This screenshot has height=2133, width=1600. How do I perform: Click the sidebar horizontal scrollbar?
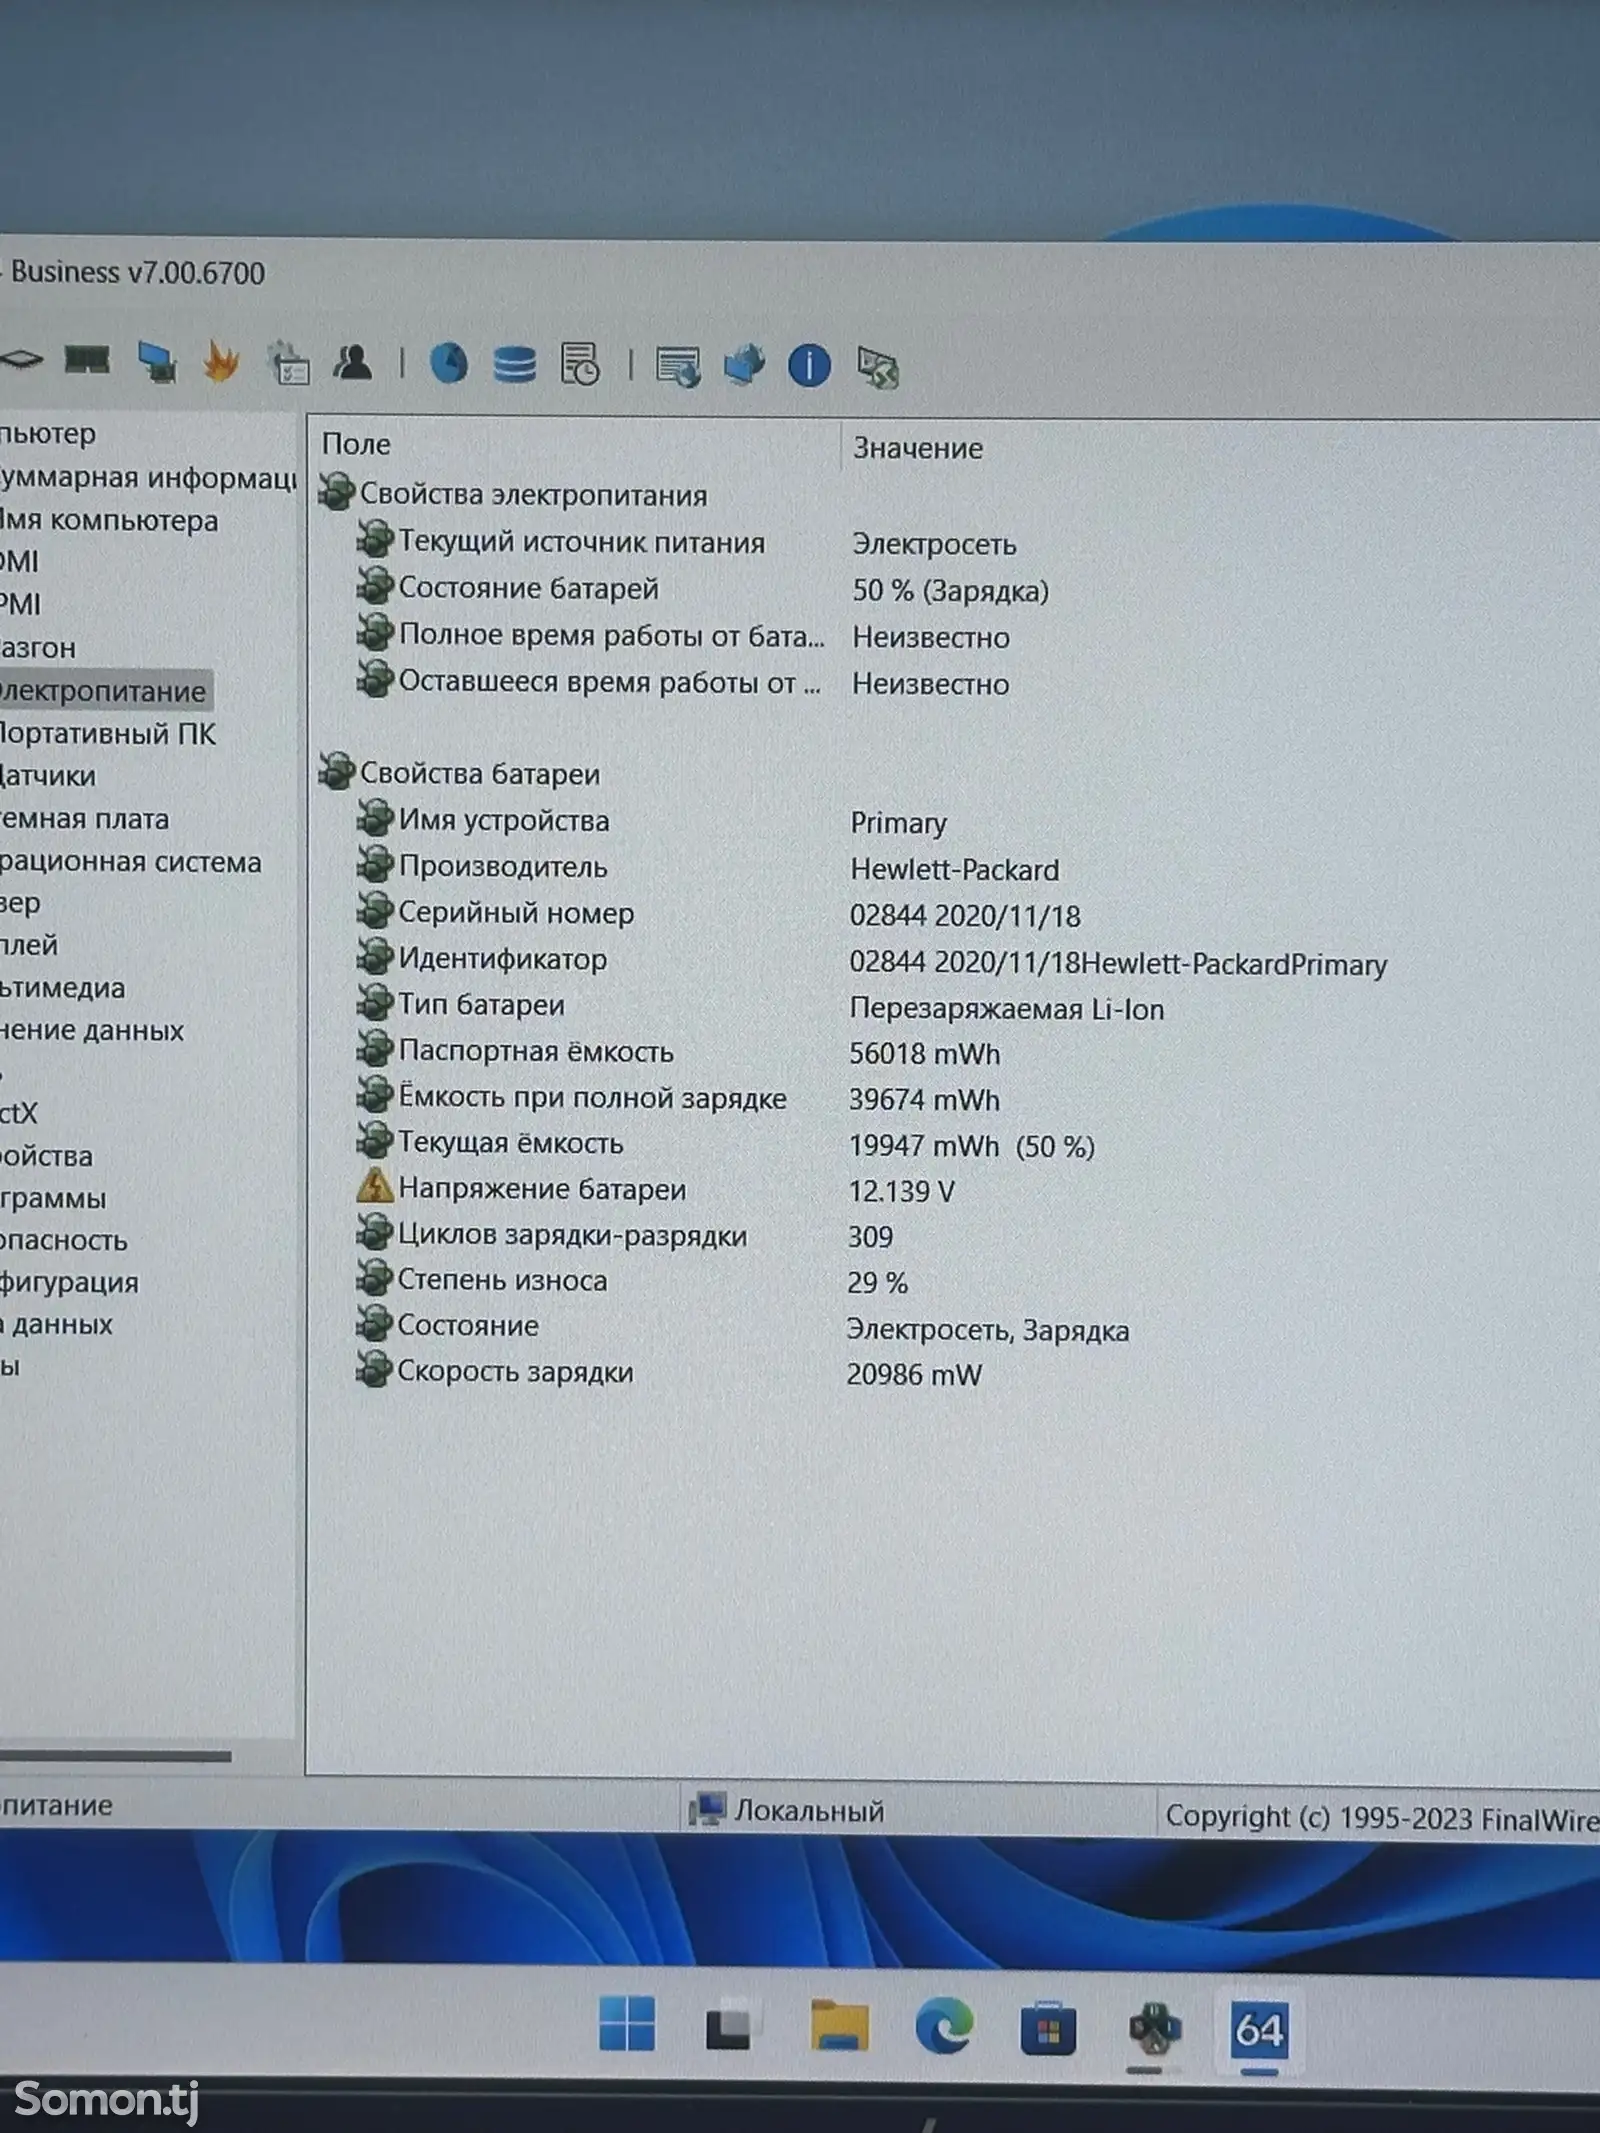coord(115,1757)
